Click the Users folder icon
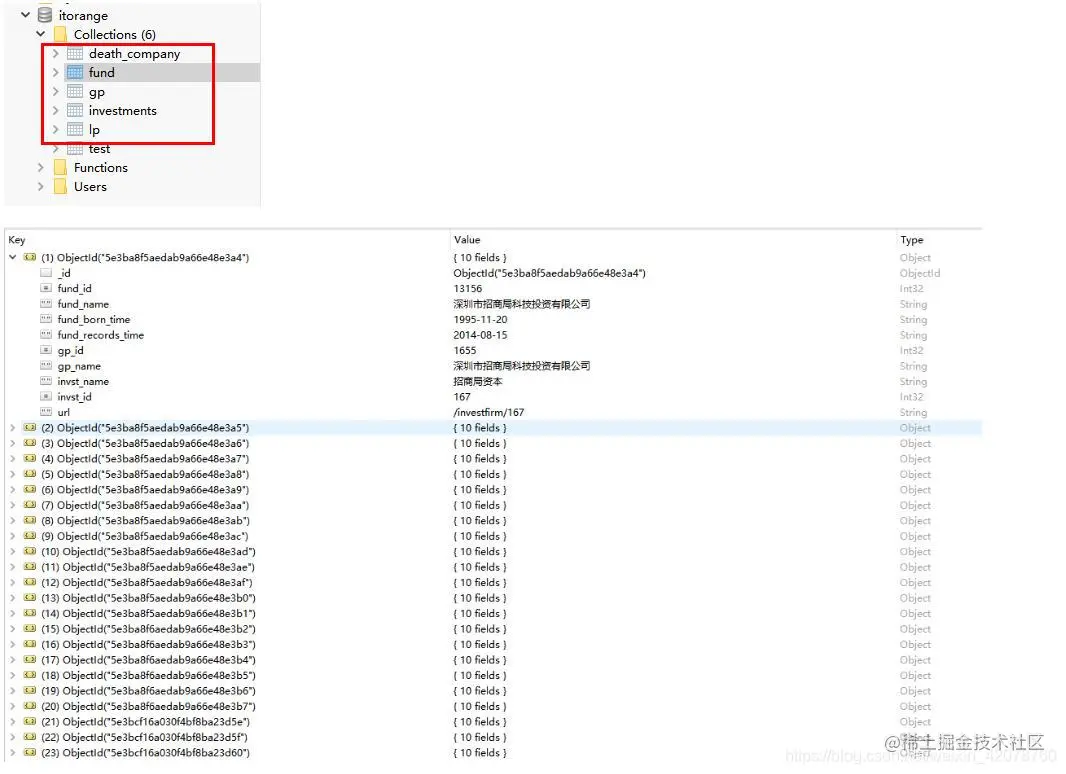The image size is (1066, 774). coord(60,186)
